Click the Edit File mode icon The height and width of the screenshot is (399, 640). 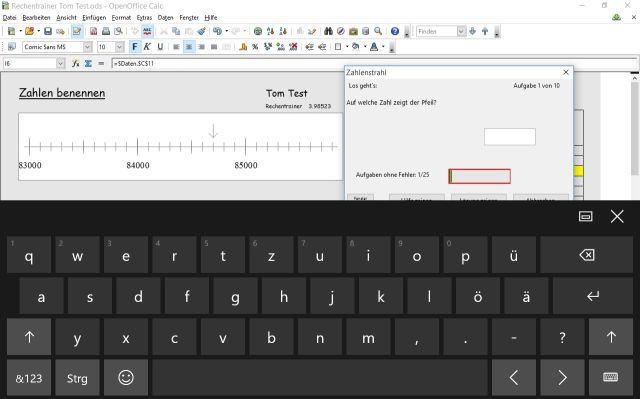[x=77, y=31]
